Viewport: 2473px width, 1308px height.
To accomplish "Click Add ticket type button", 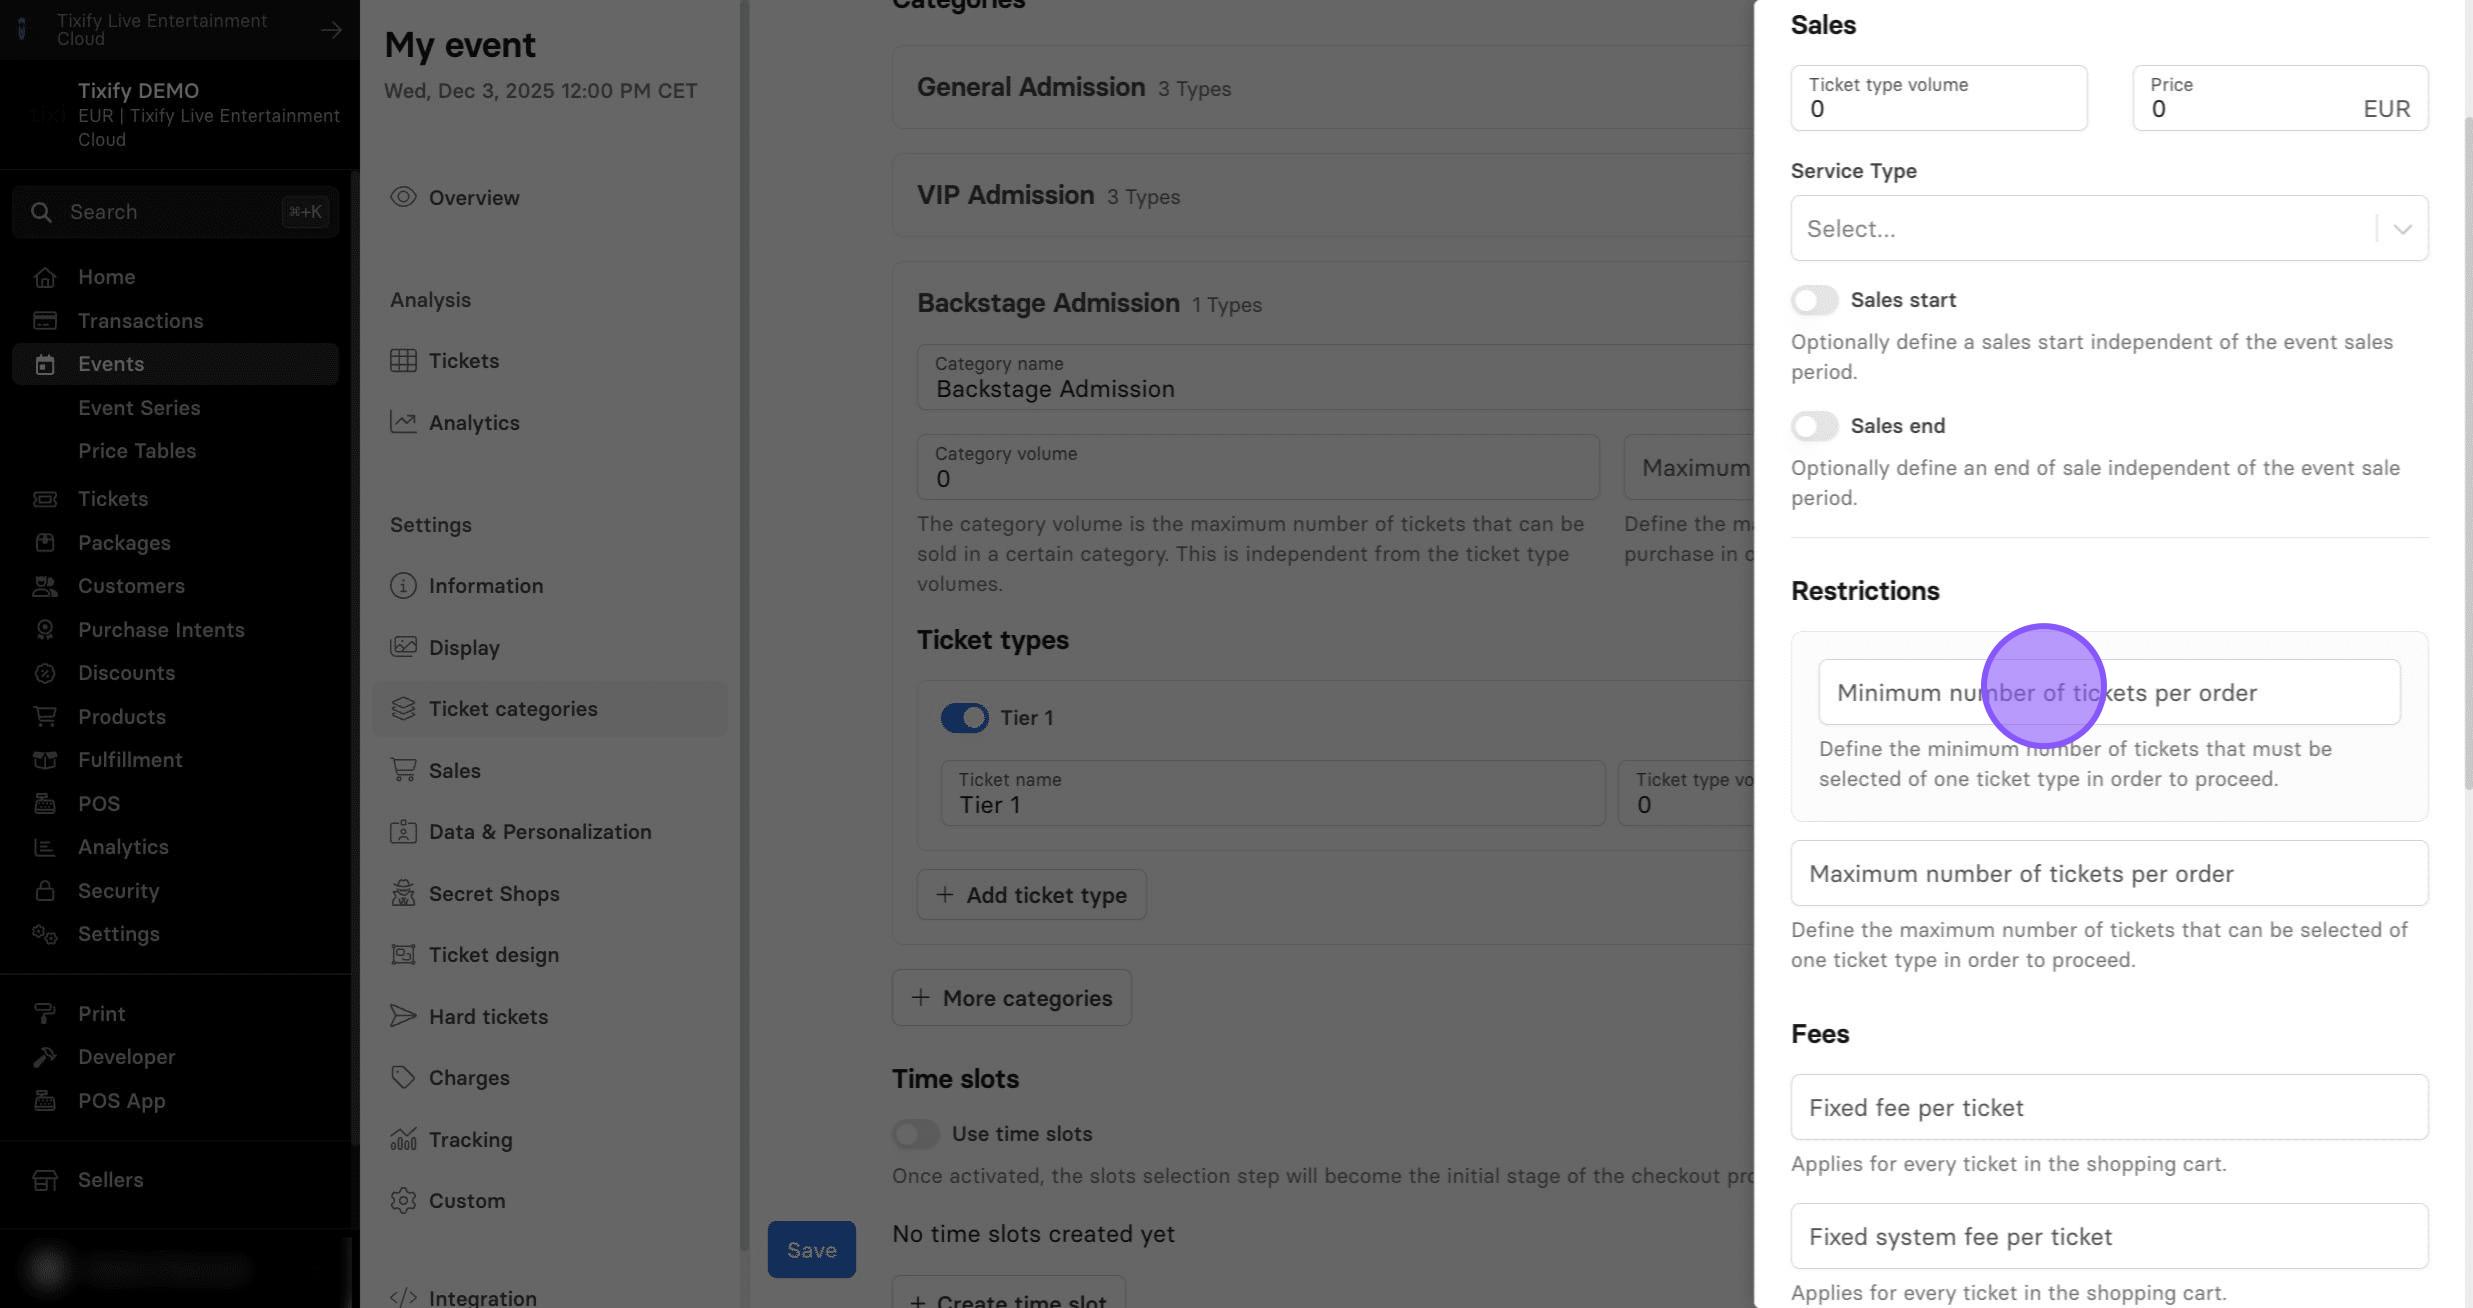I will tap(1031, 895).
